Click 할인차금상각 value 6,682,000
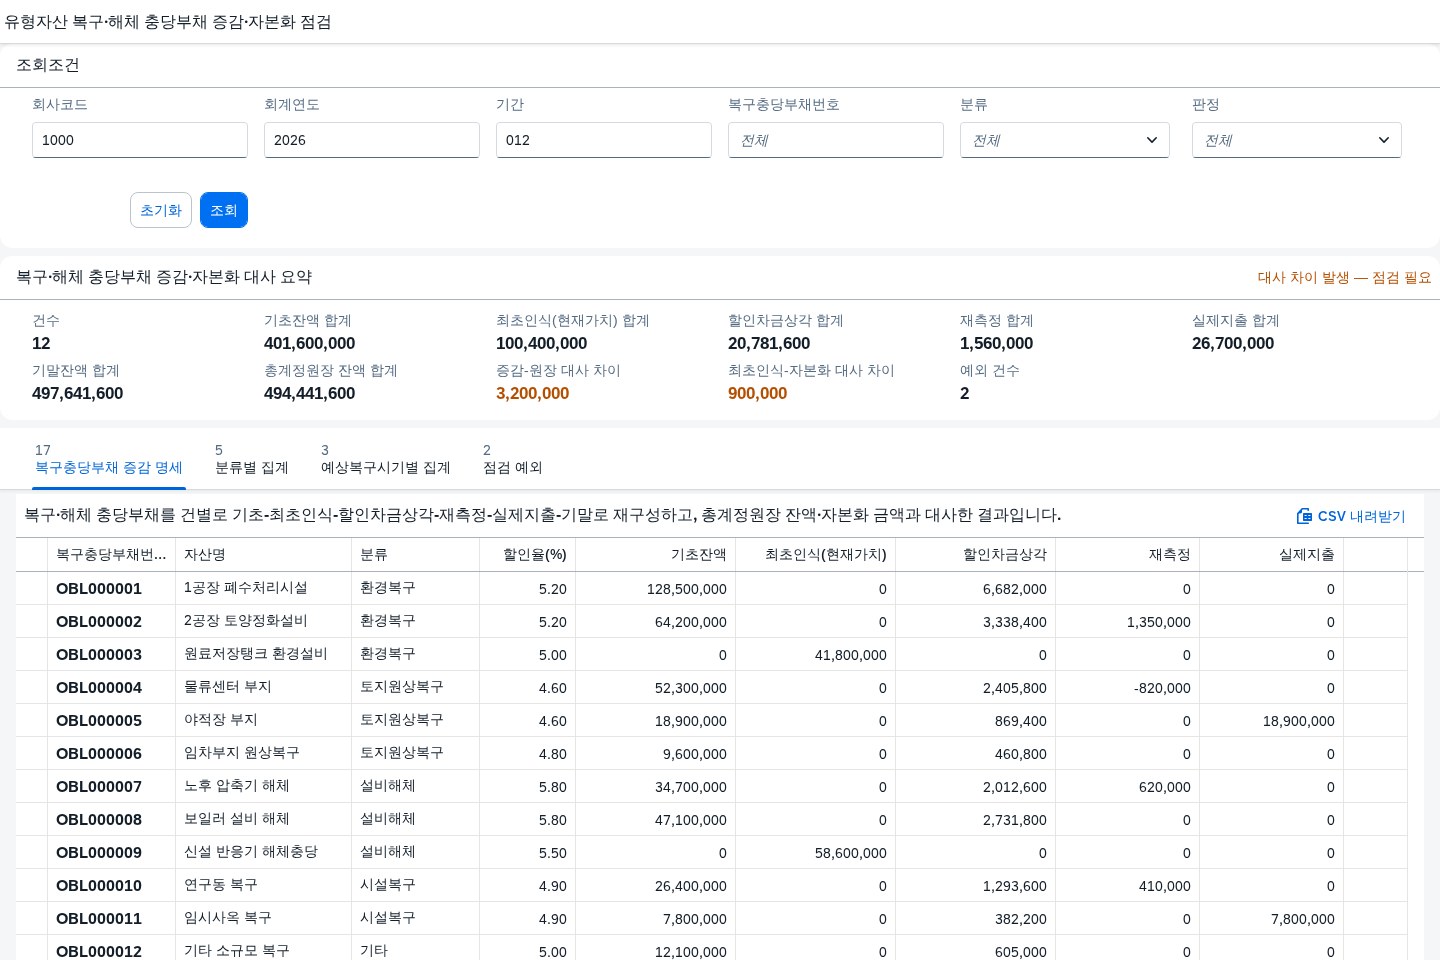Viewport: 1440px width, 960px height. point(1015,589)
